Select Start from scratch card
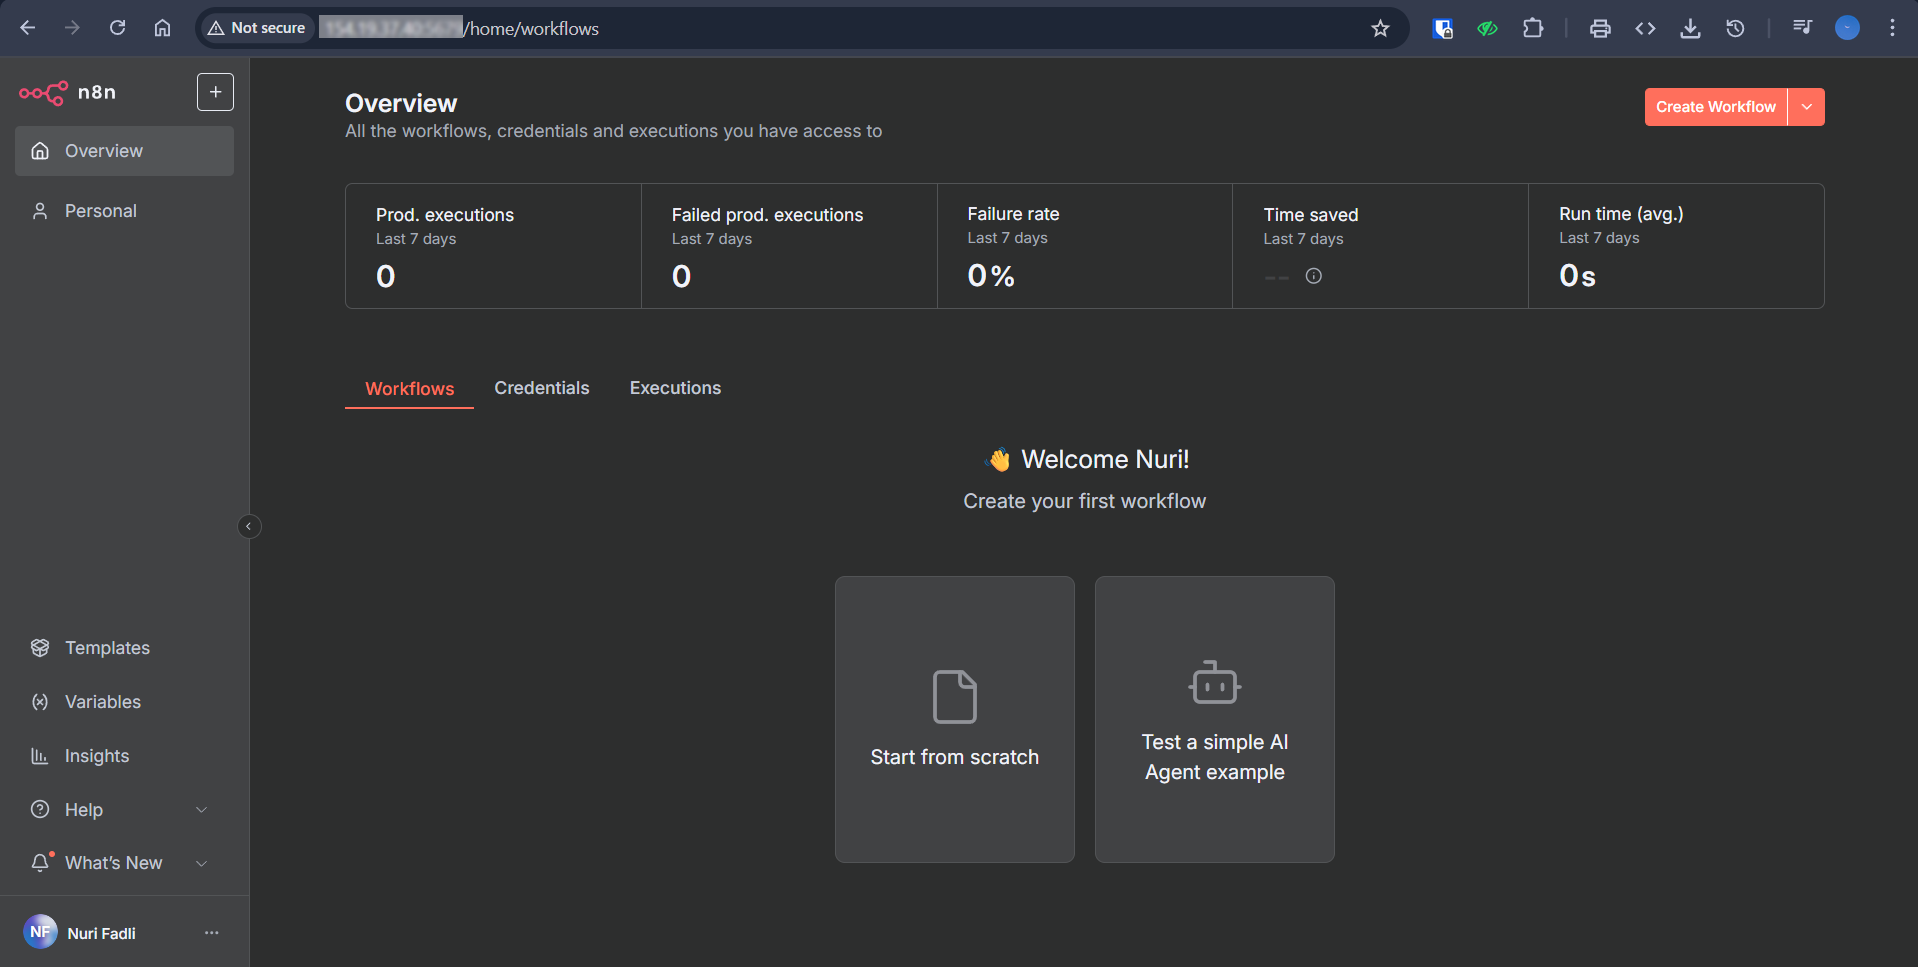This screenshot has width=1918, height=967. 954,719
